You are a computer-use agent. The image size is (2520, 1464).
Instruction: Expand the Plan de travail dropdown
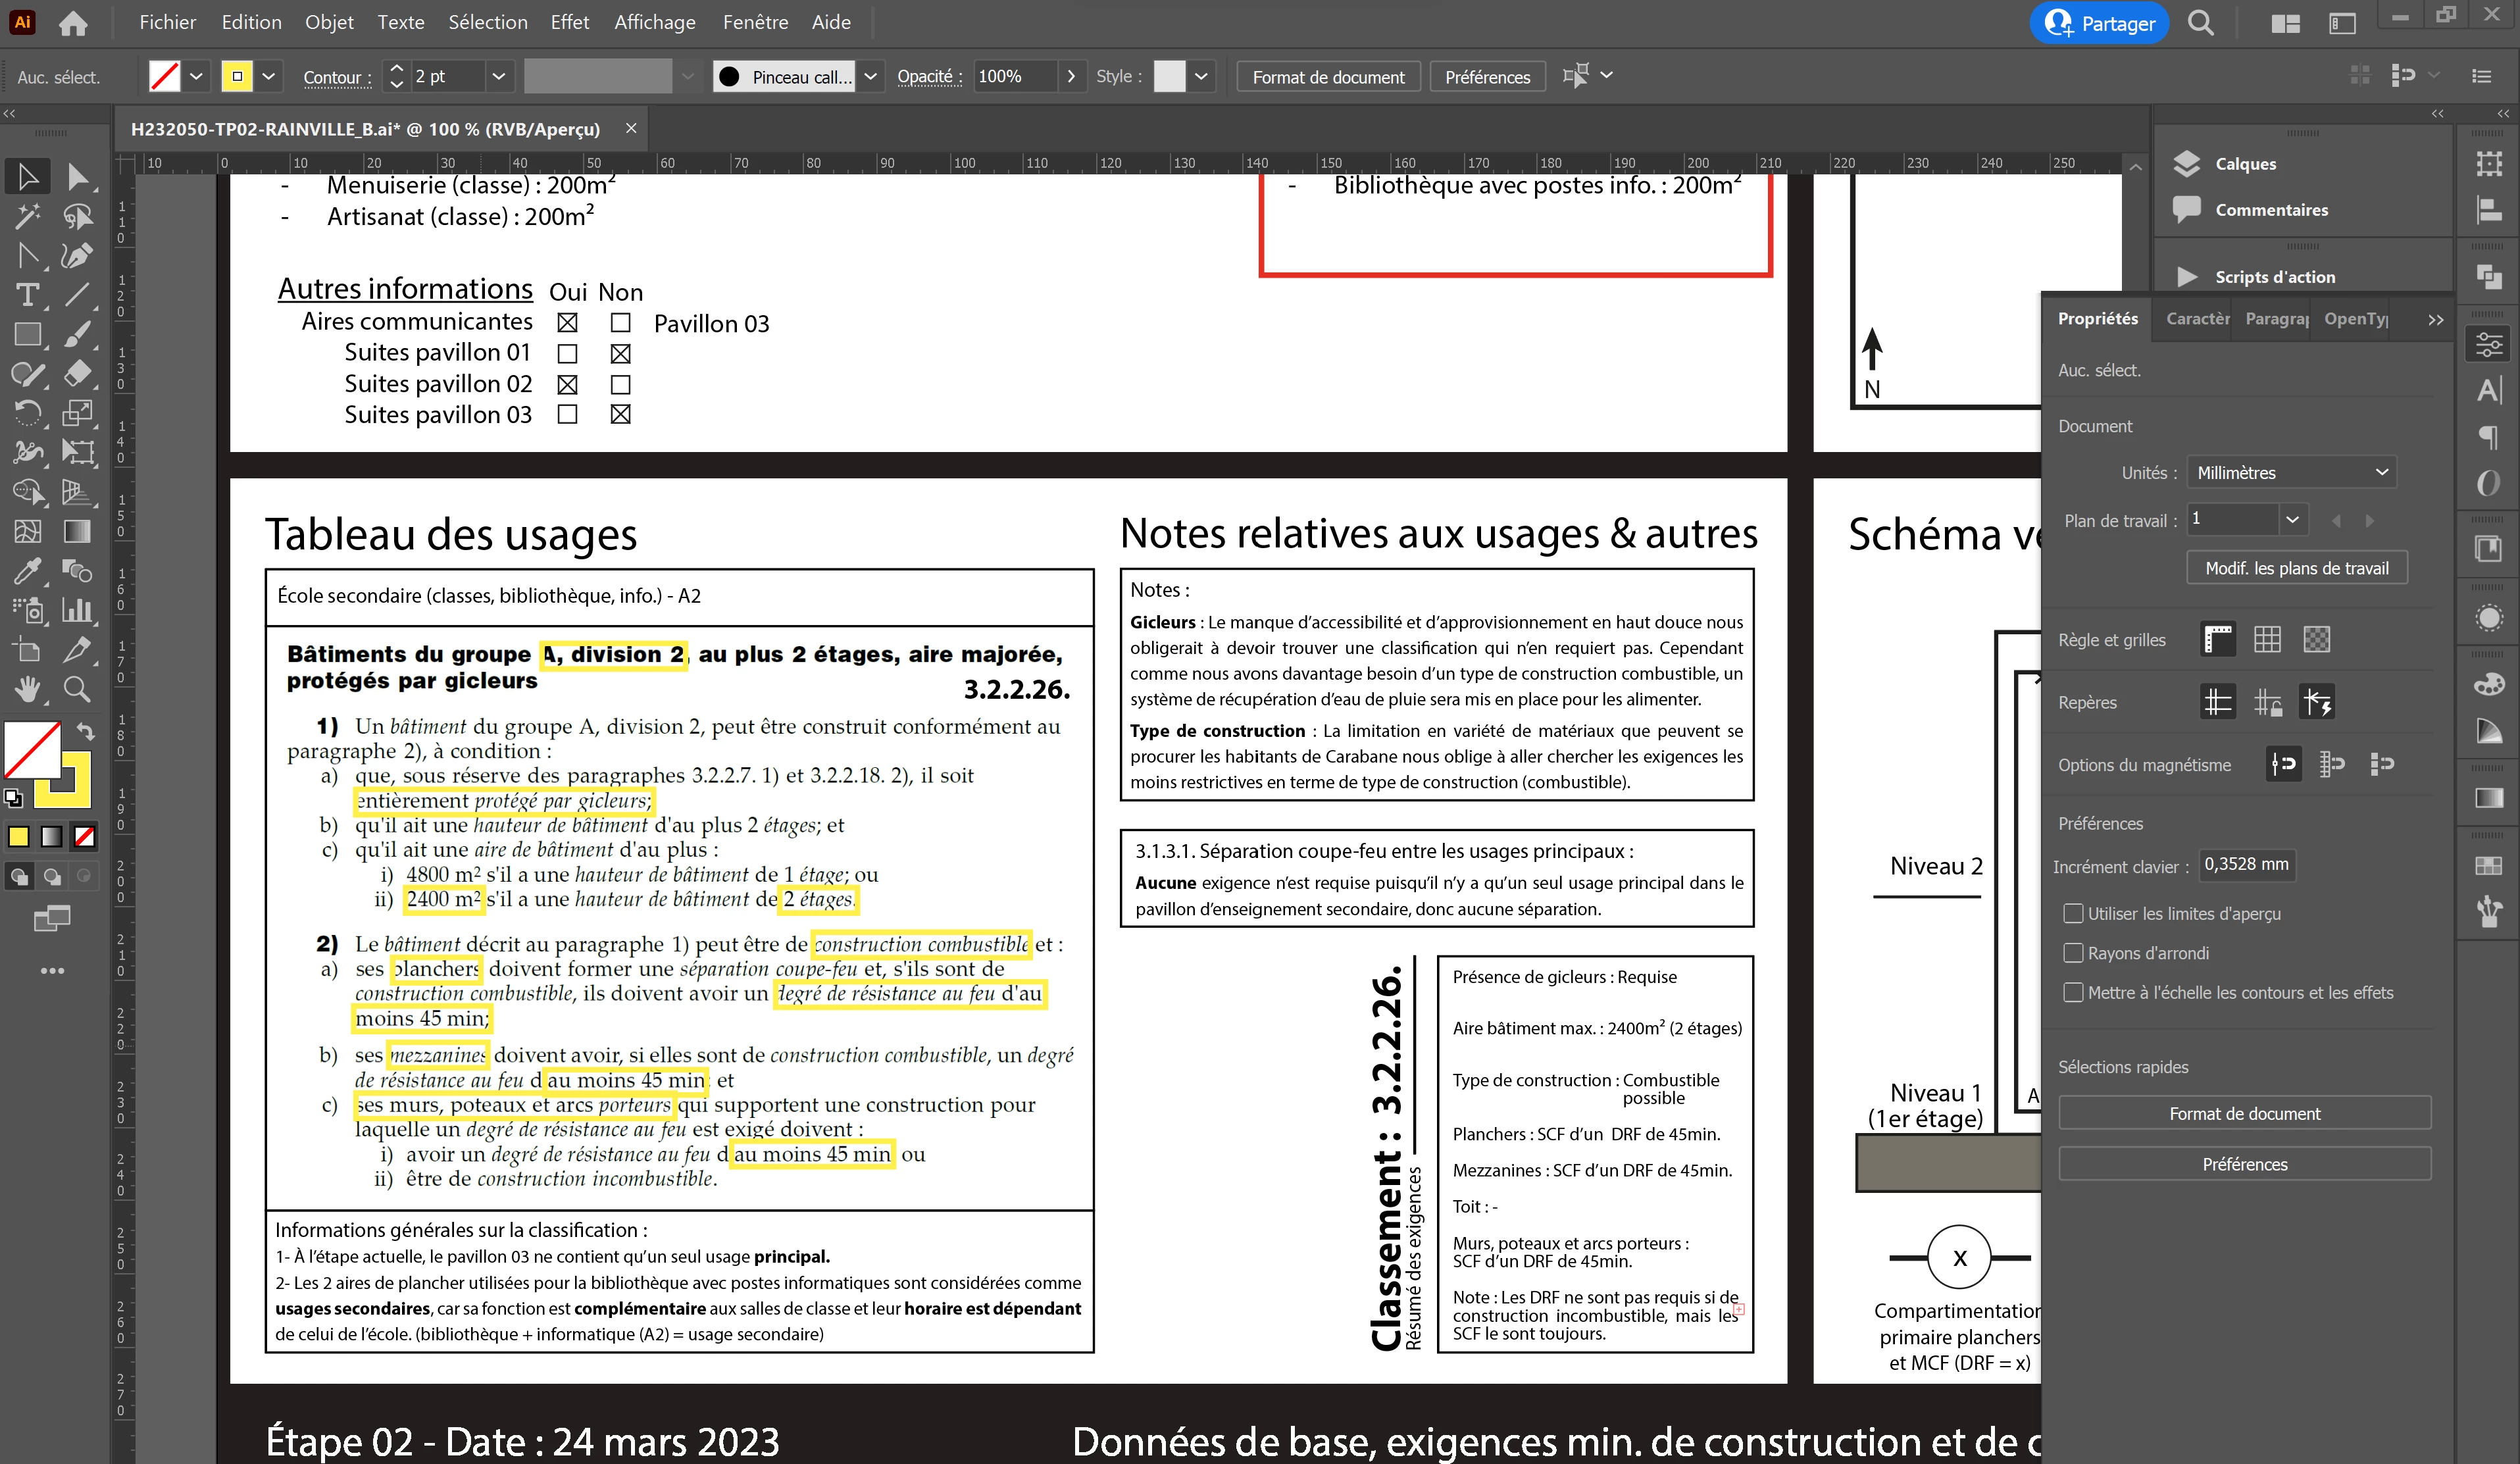(2292, 519)
